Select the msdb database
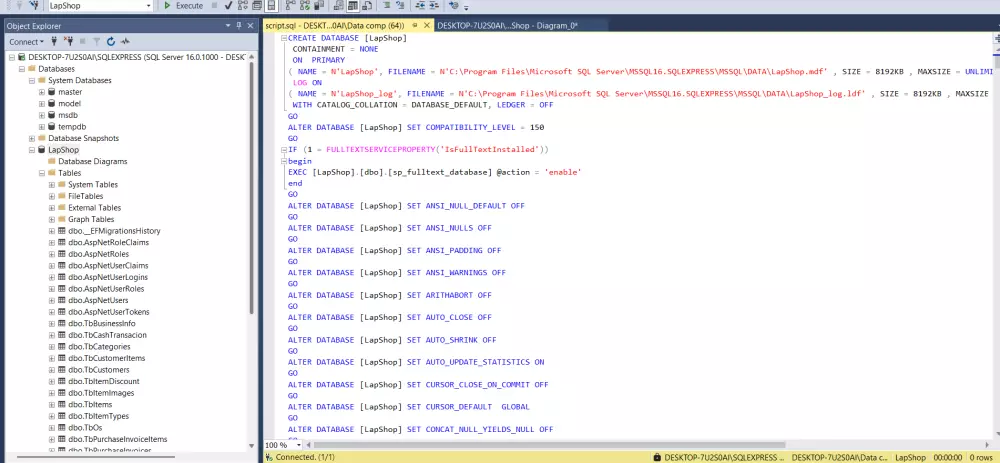Viewport: 1000px width, 463px height. click(68, 115)
